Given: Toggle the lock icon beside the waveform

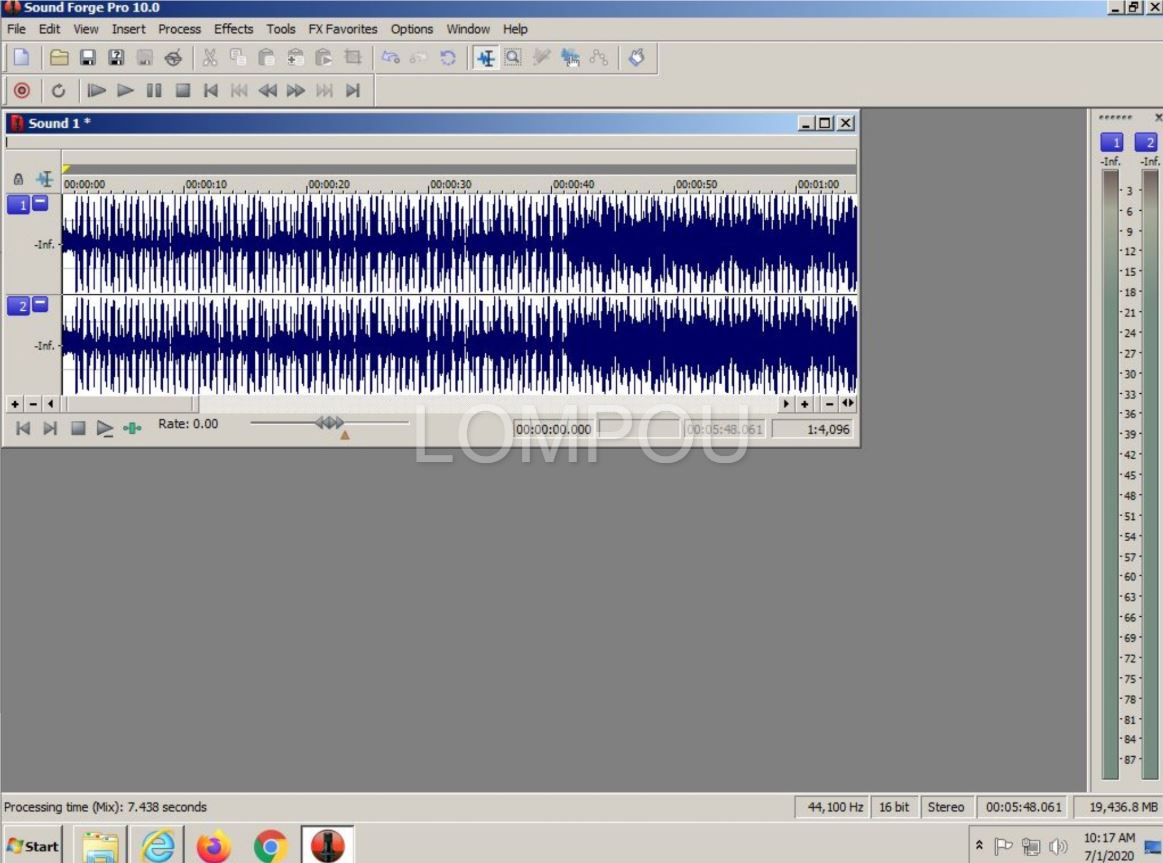Looking at the screenshot, I should coord(17,178).
